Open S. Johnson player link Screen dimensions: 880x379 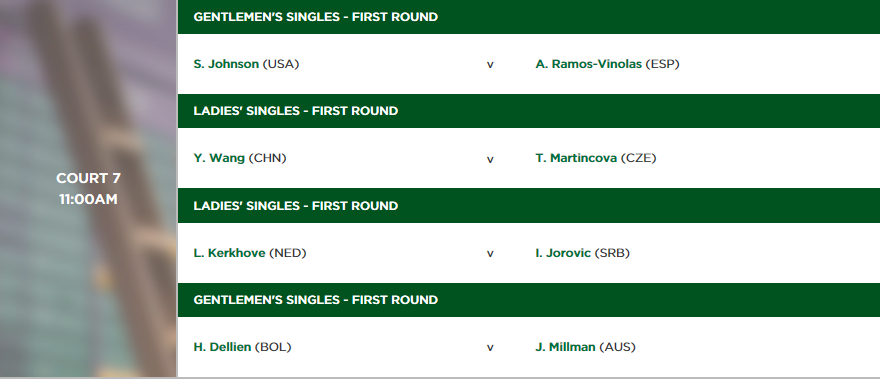pyautogui.click(x=226, y=64)
